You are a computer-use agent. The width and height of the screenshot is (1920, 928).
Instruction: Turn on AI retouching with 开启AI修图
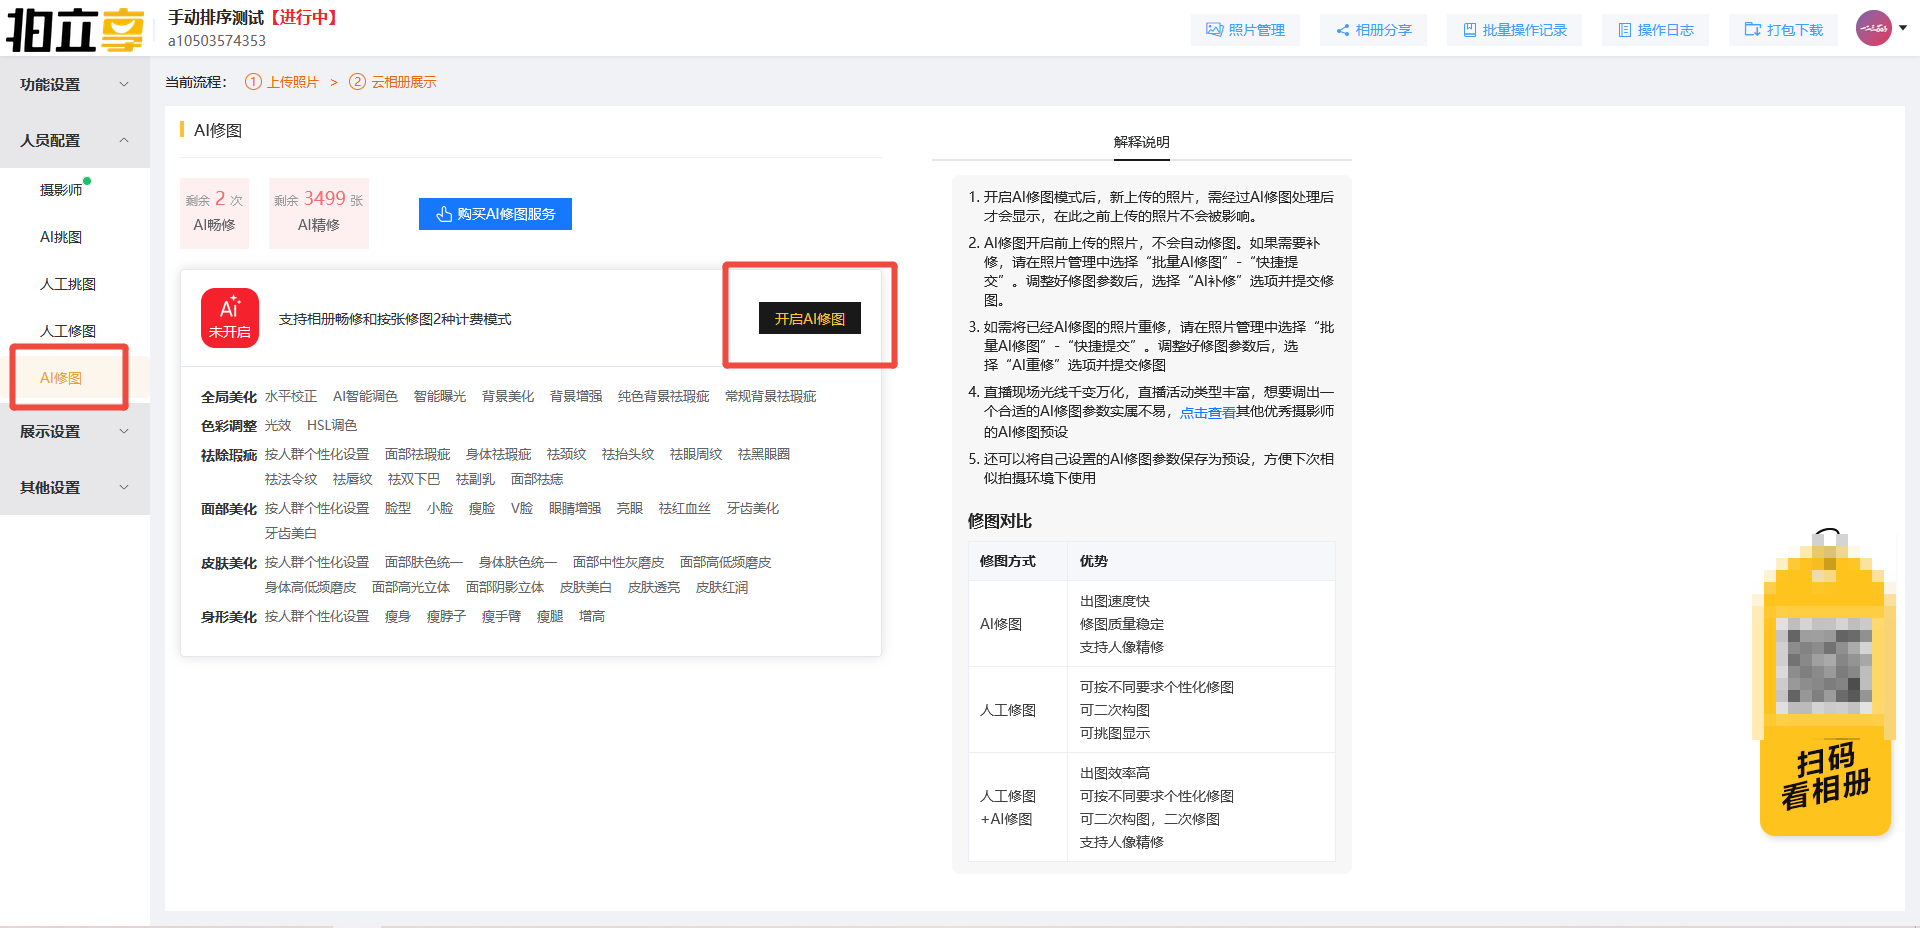click(809, 318)
